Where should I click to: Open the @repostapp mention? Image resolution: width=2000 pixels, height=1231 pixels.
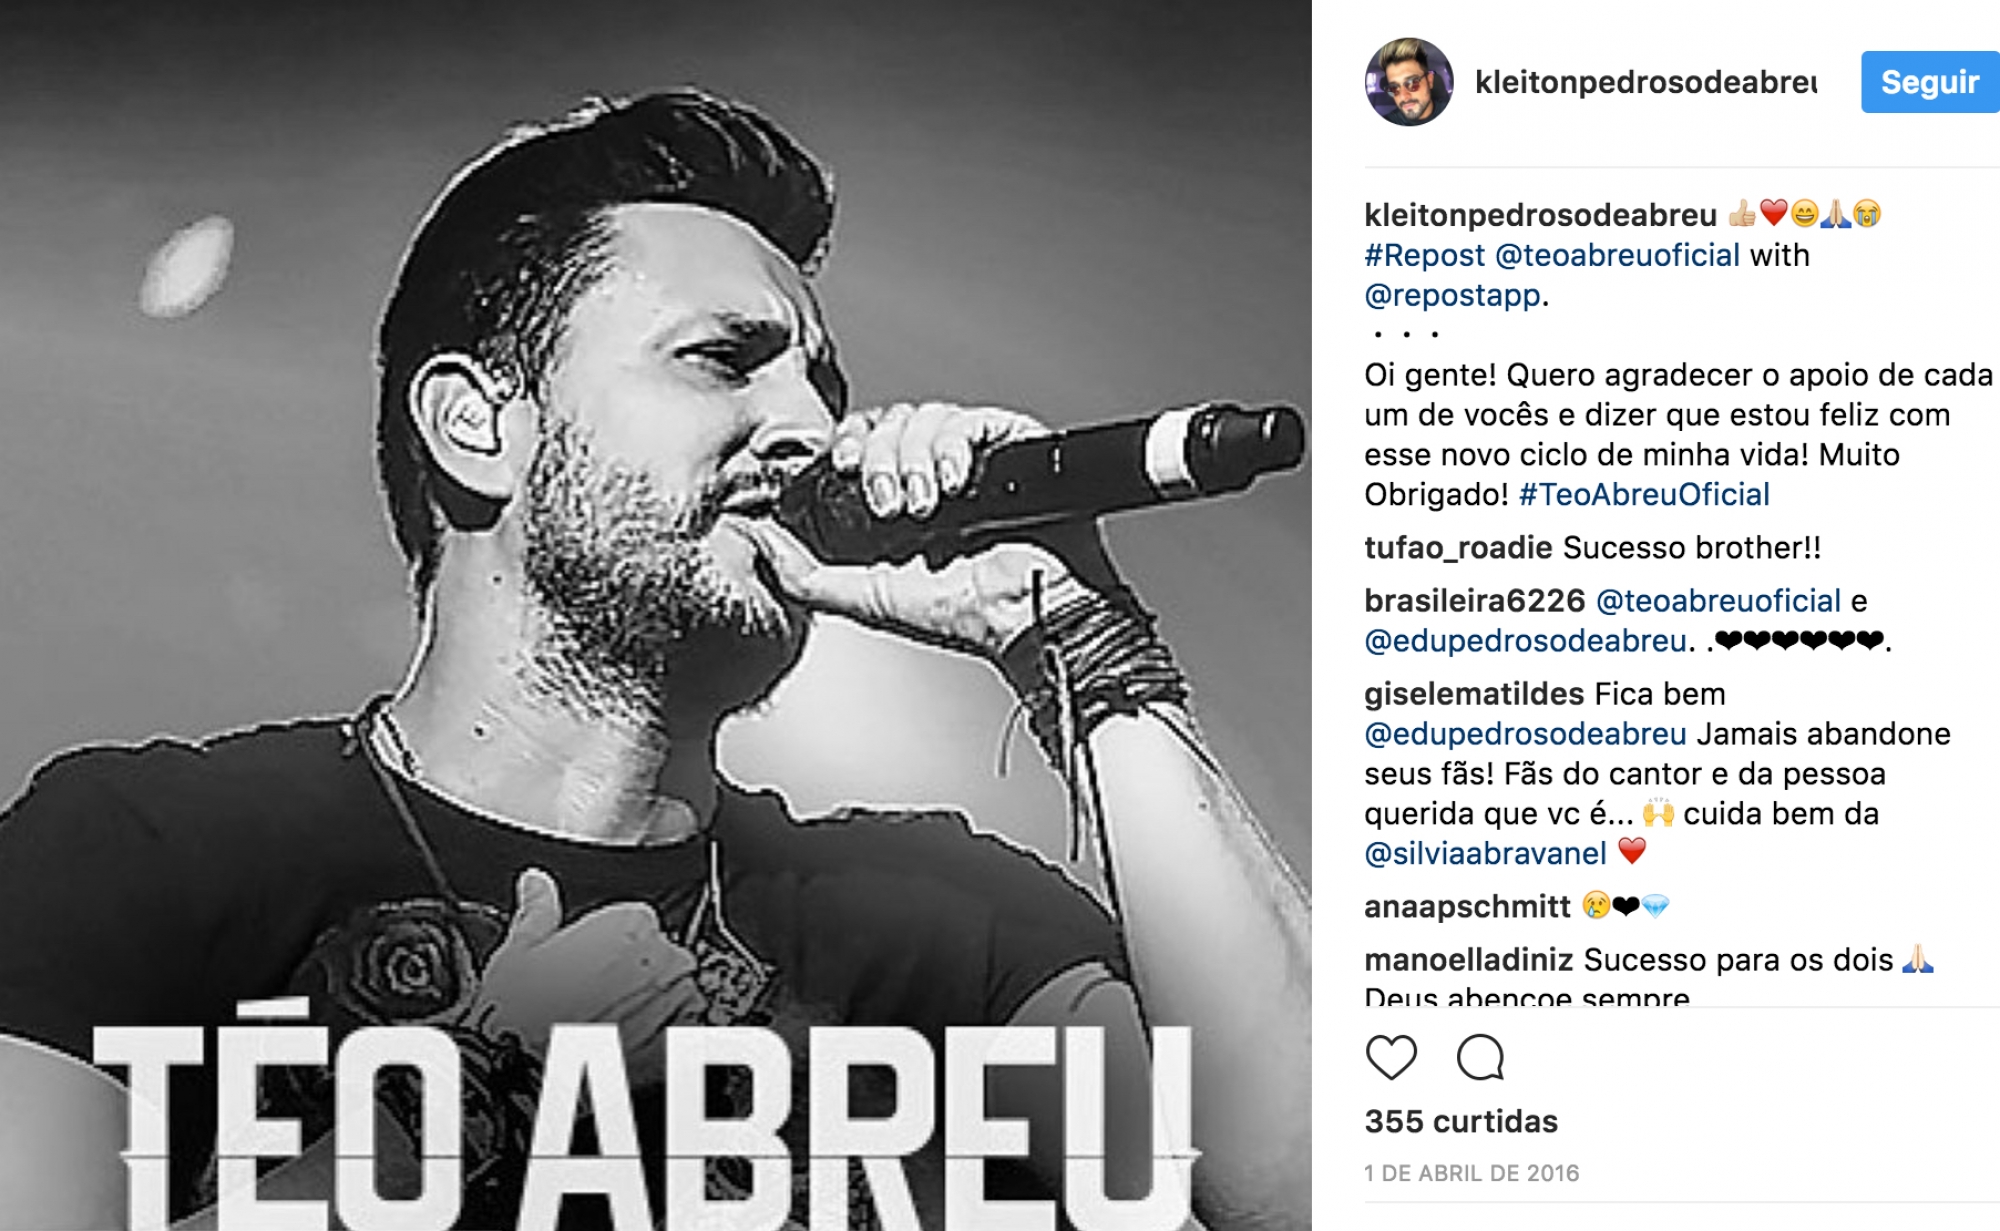click(1453, 295)
